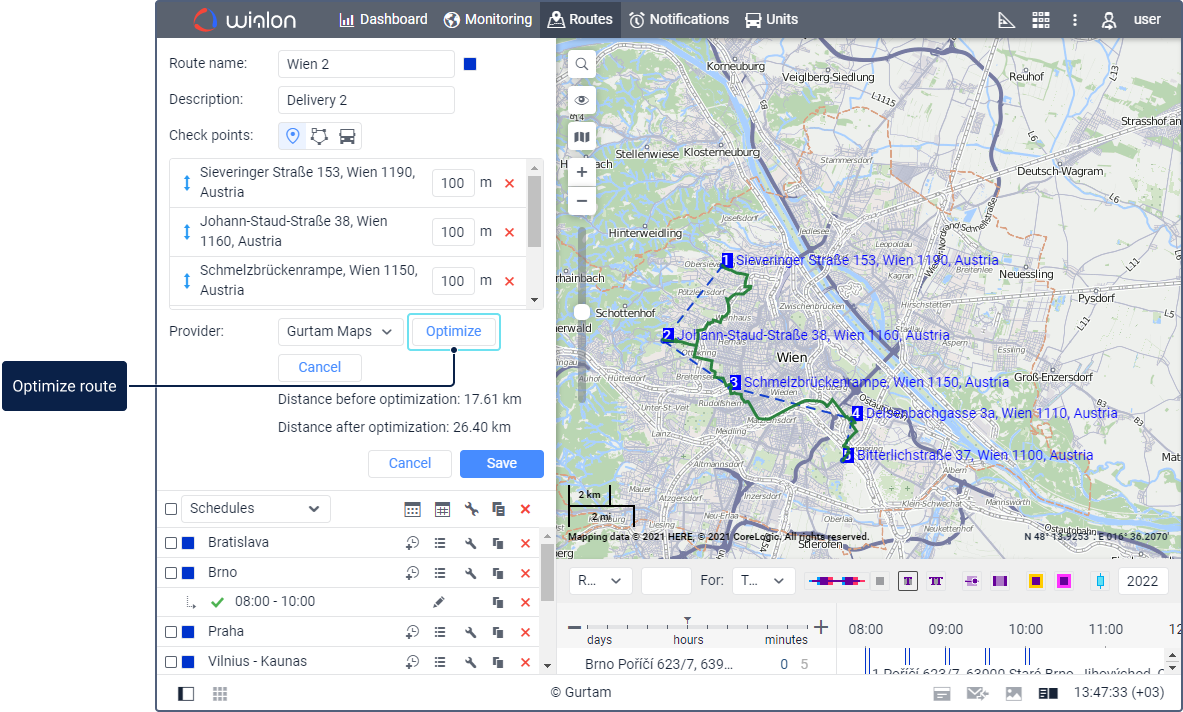Open the map layers icon
The image size is (1183, 712).
(x=581, y=136)
